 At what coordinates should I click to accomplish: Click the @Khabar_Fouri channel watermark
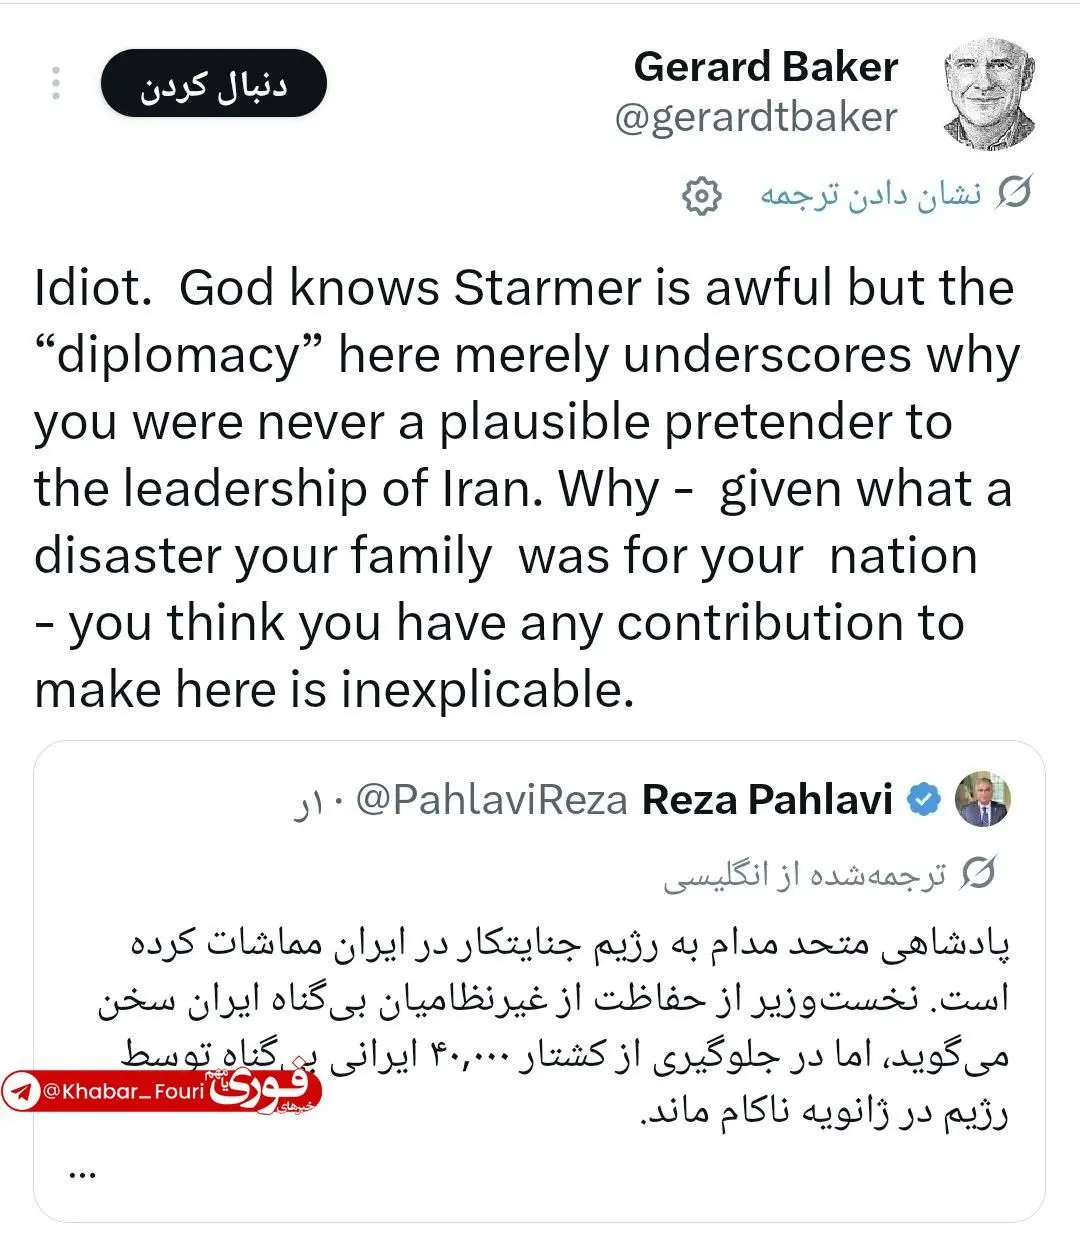tap(123, 1091)
